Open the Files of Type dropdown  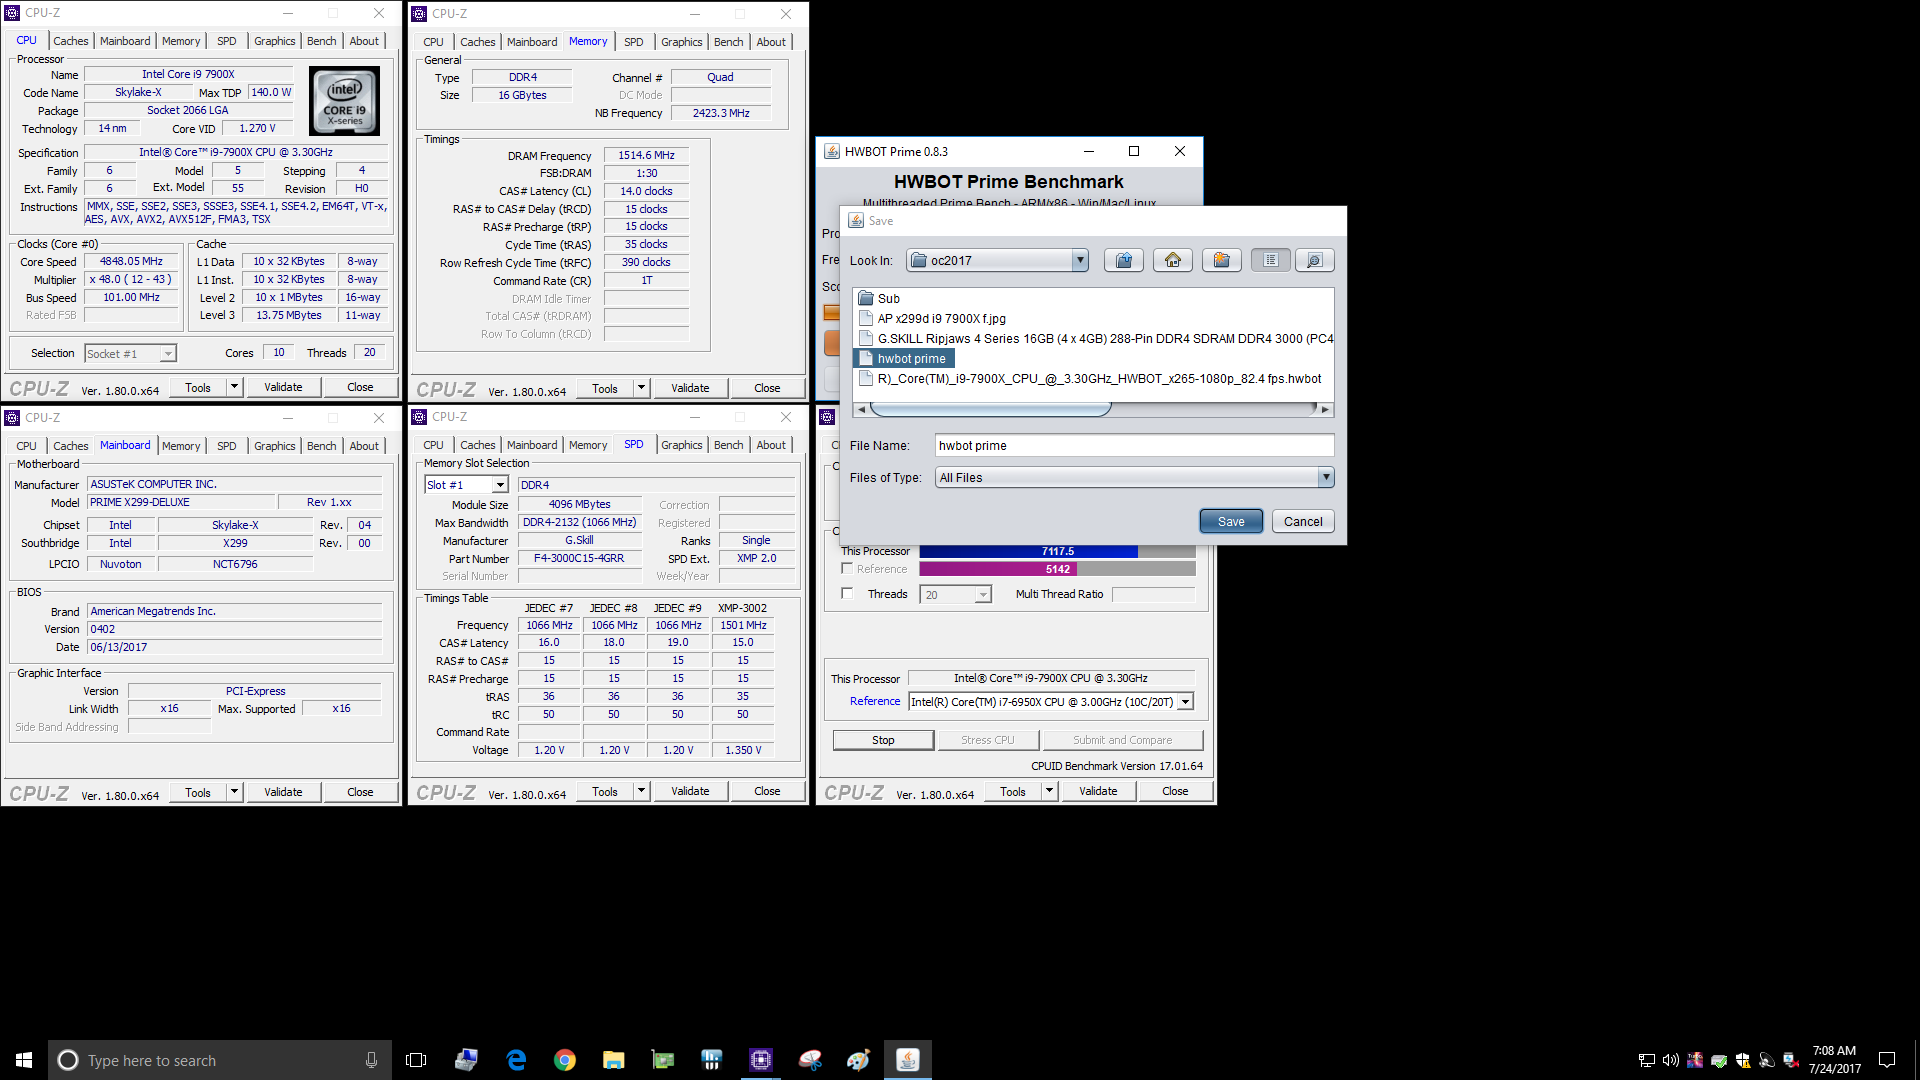(1326, 477)
